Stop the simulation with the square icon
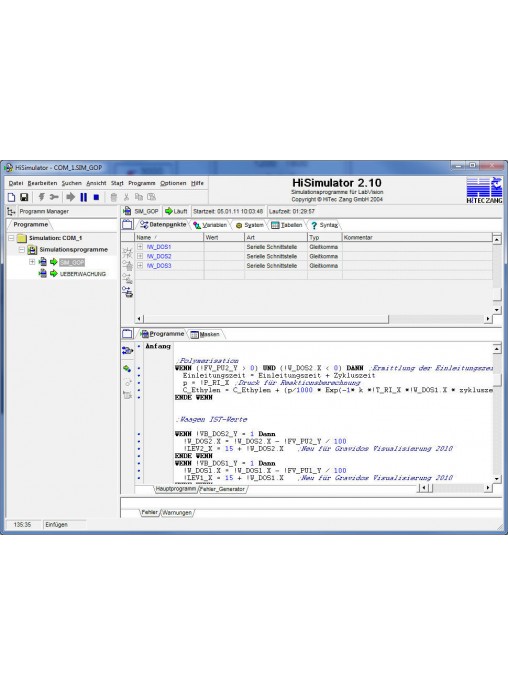508x696 pixels. tap(96, 197)
